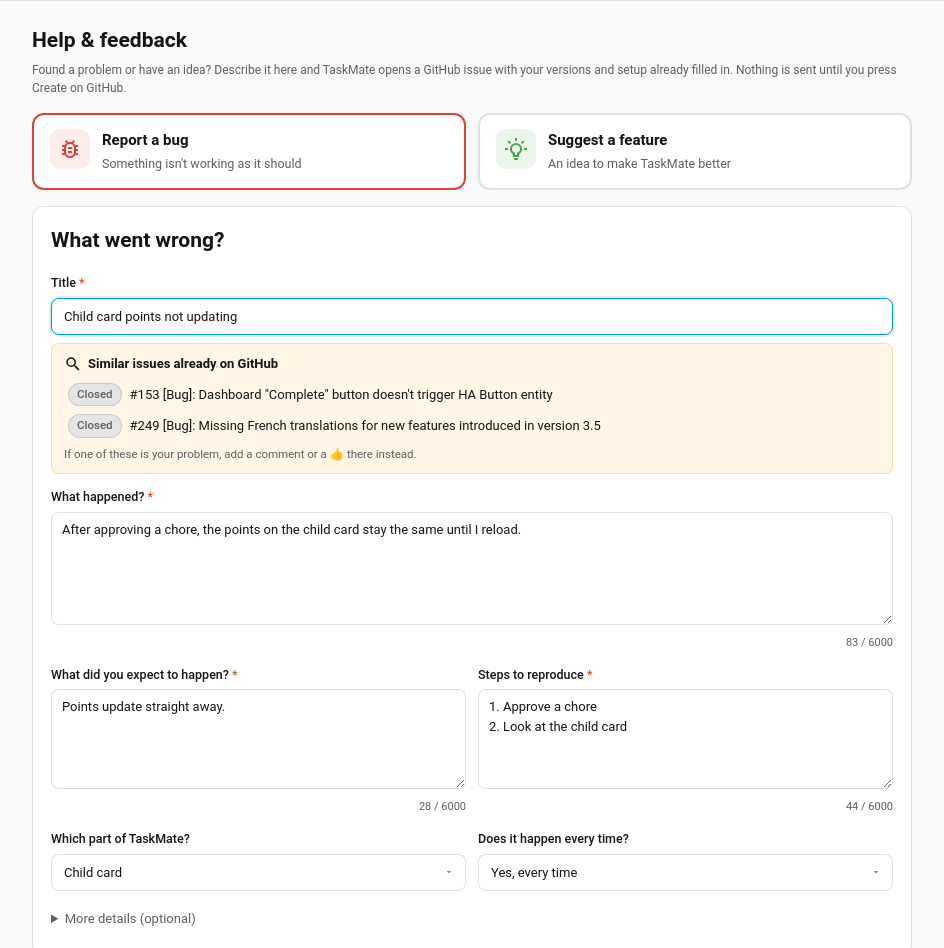Click into the What happened textarea

click(x=472, y=568)
